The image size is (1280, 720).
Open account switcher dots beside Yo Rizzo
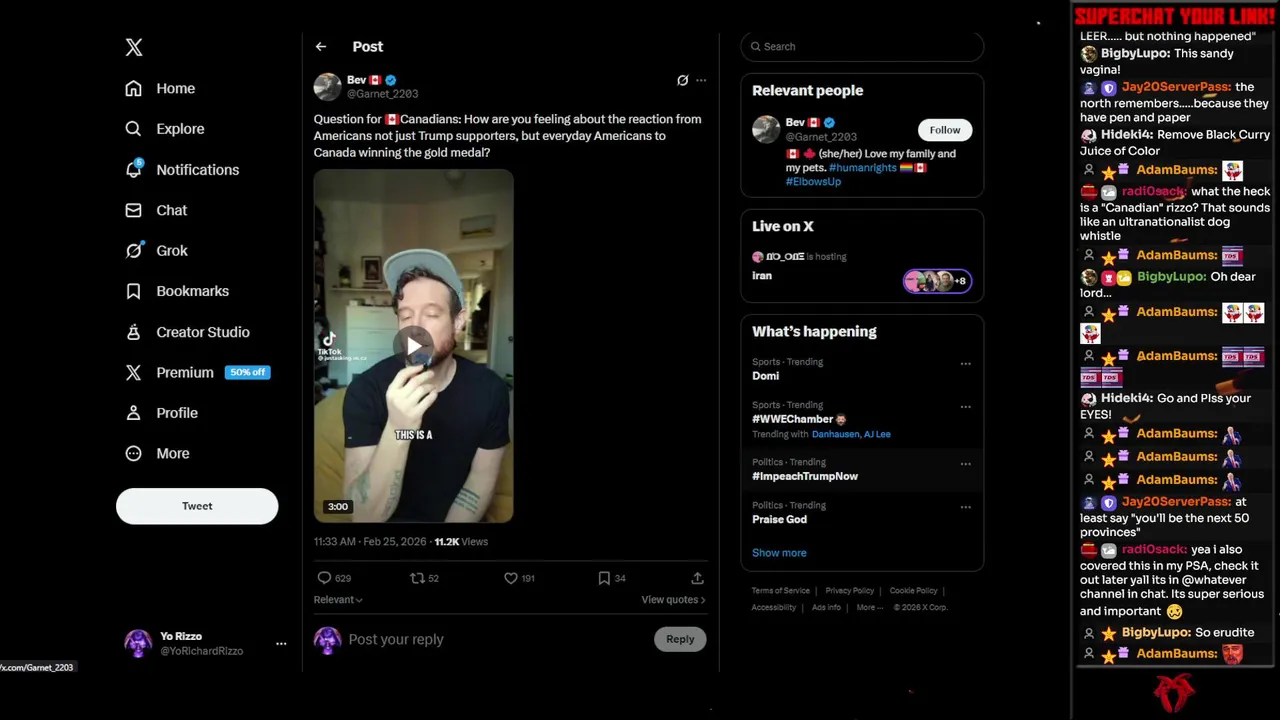coord(281,643)
